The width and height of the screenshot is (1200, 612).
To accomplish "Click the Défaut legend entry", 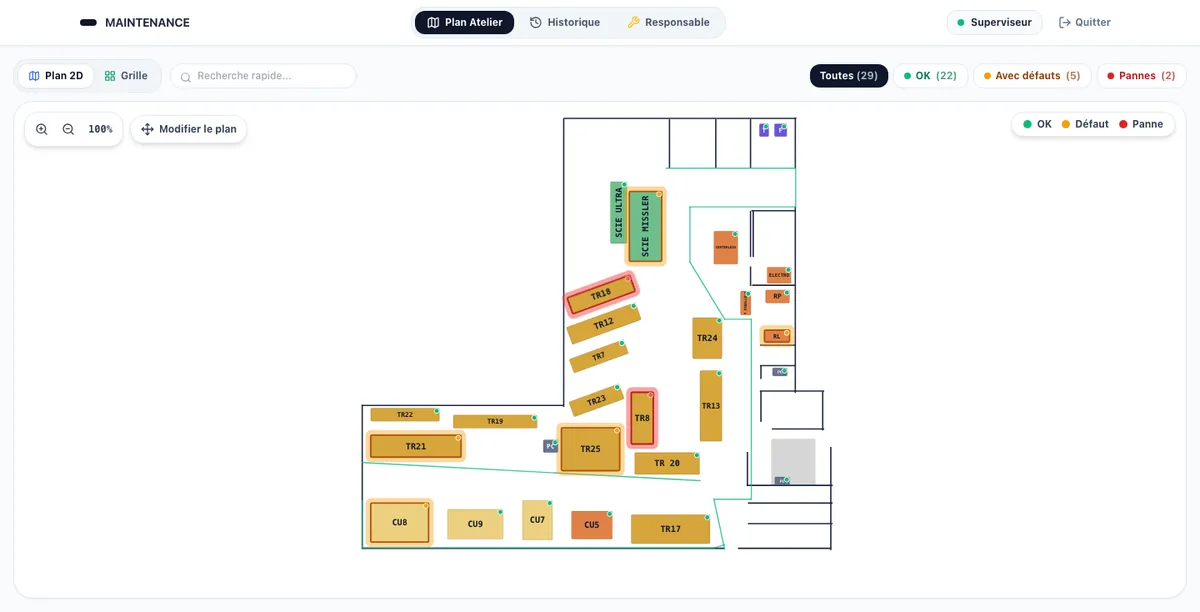I will 1085,124.
